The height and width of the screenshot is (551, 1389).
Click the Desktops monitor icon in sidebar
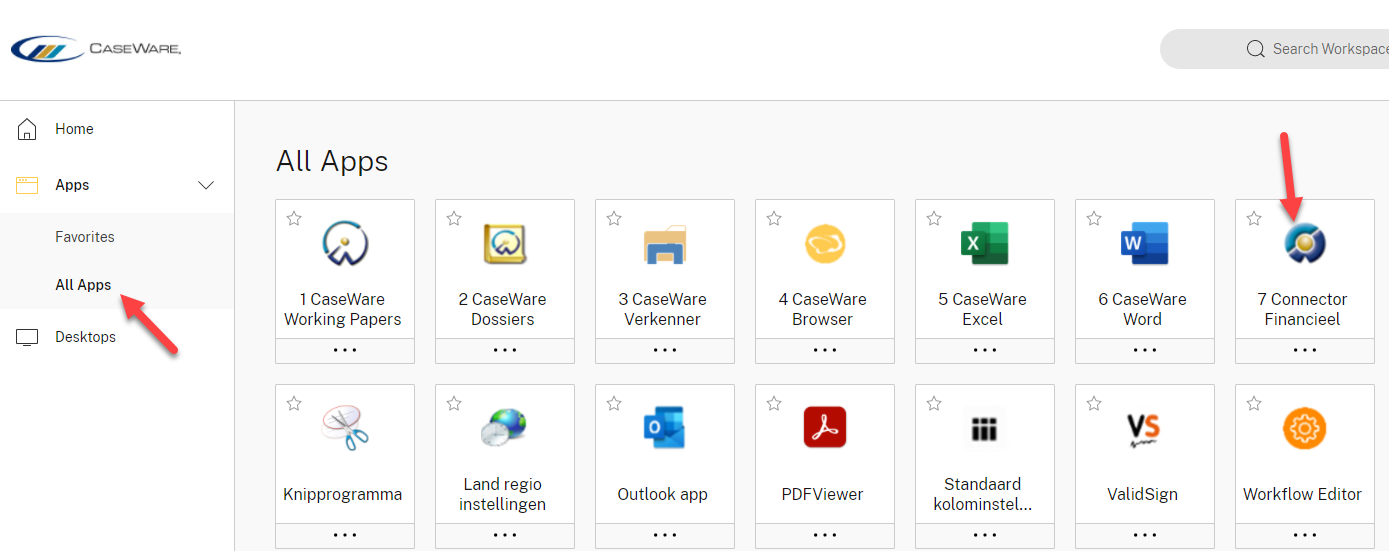(x=27, y=337)
